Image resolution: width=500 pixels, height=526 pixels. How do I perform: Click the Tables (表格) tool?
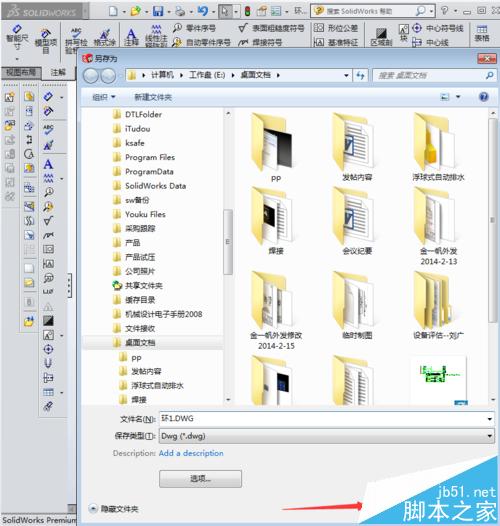coord(482,33)
